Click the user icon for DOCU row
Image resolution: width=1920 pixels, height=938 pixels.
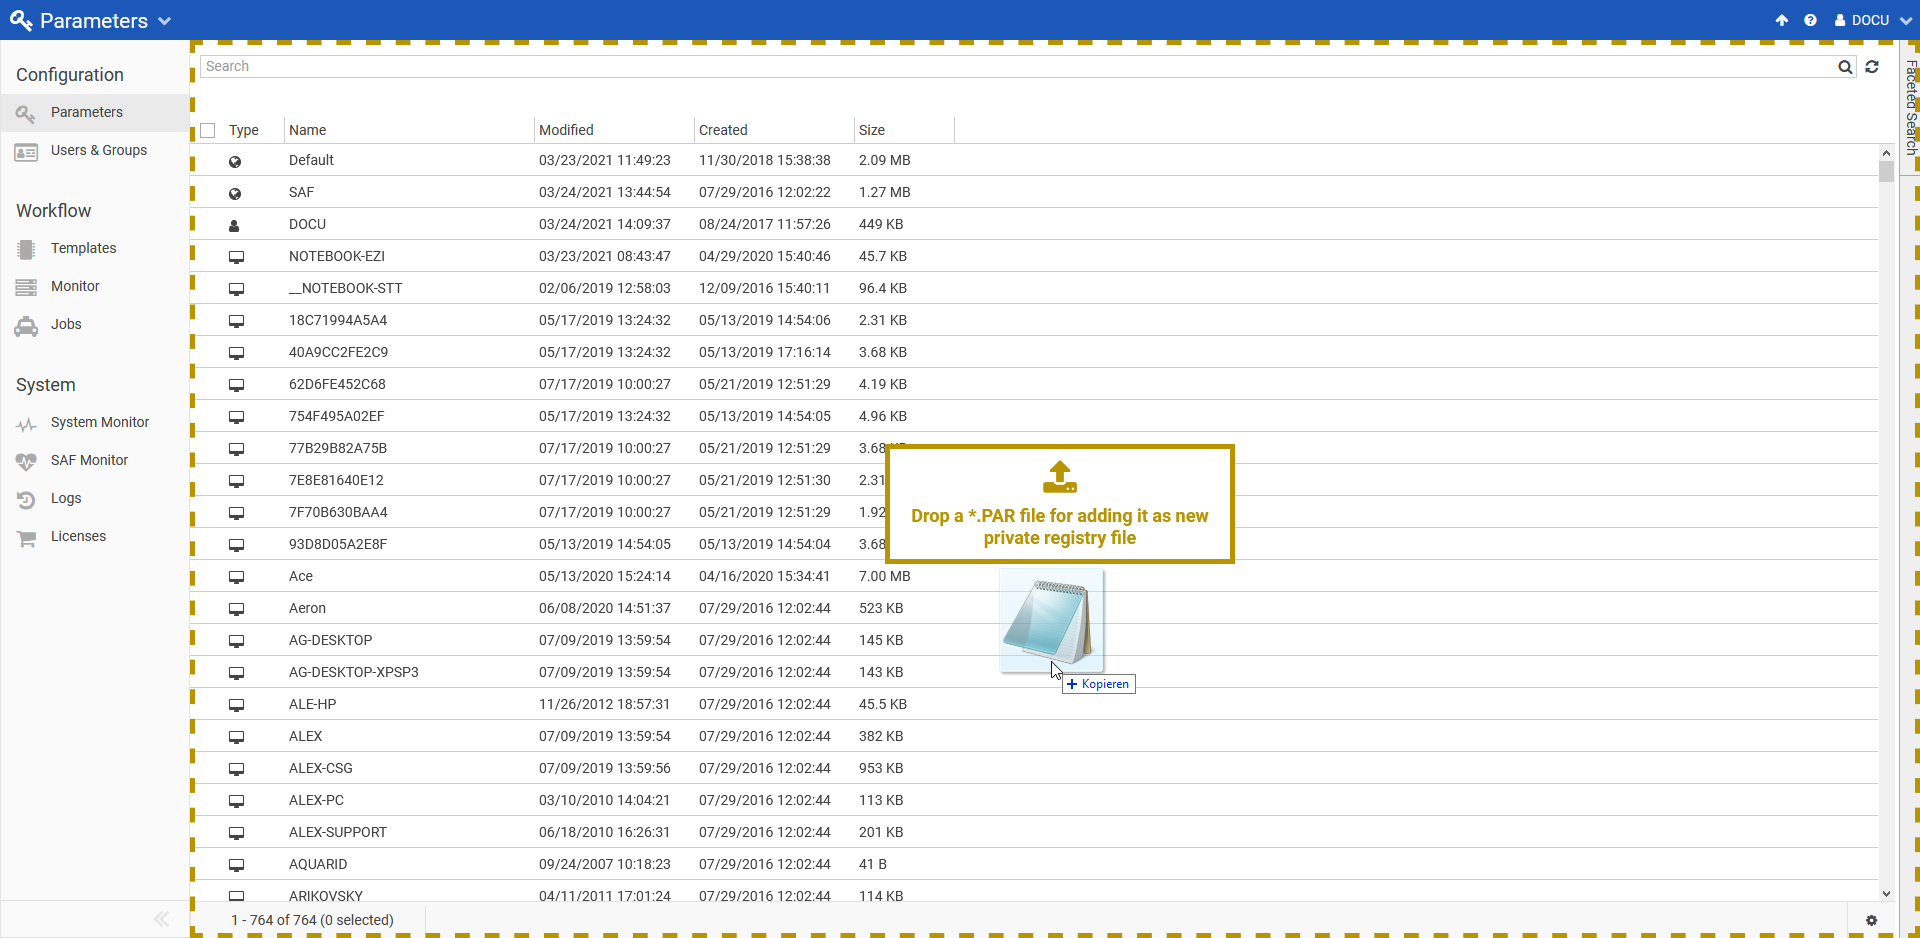coord(235,225)
